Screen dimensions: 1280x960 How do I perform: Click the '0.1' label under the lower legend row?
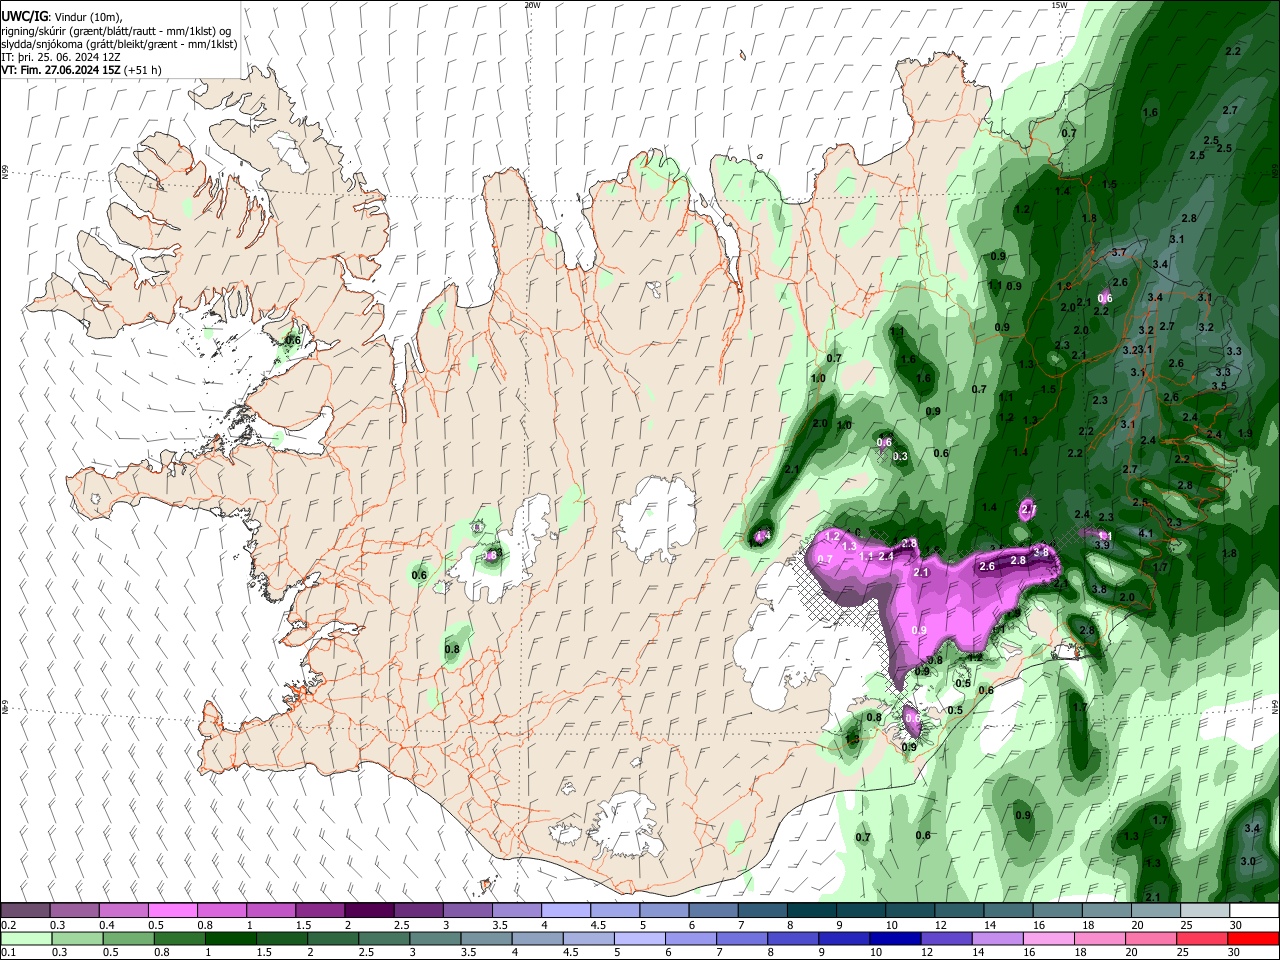click(8, 953)
